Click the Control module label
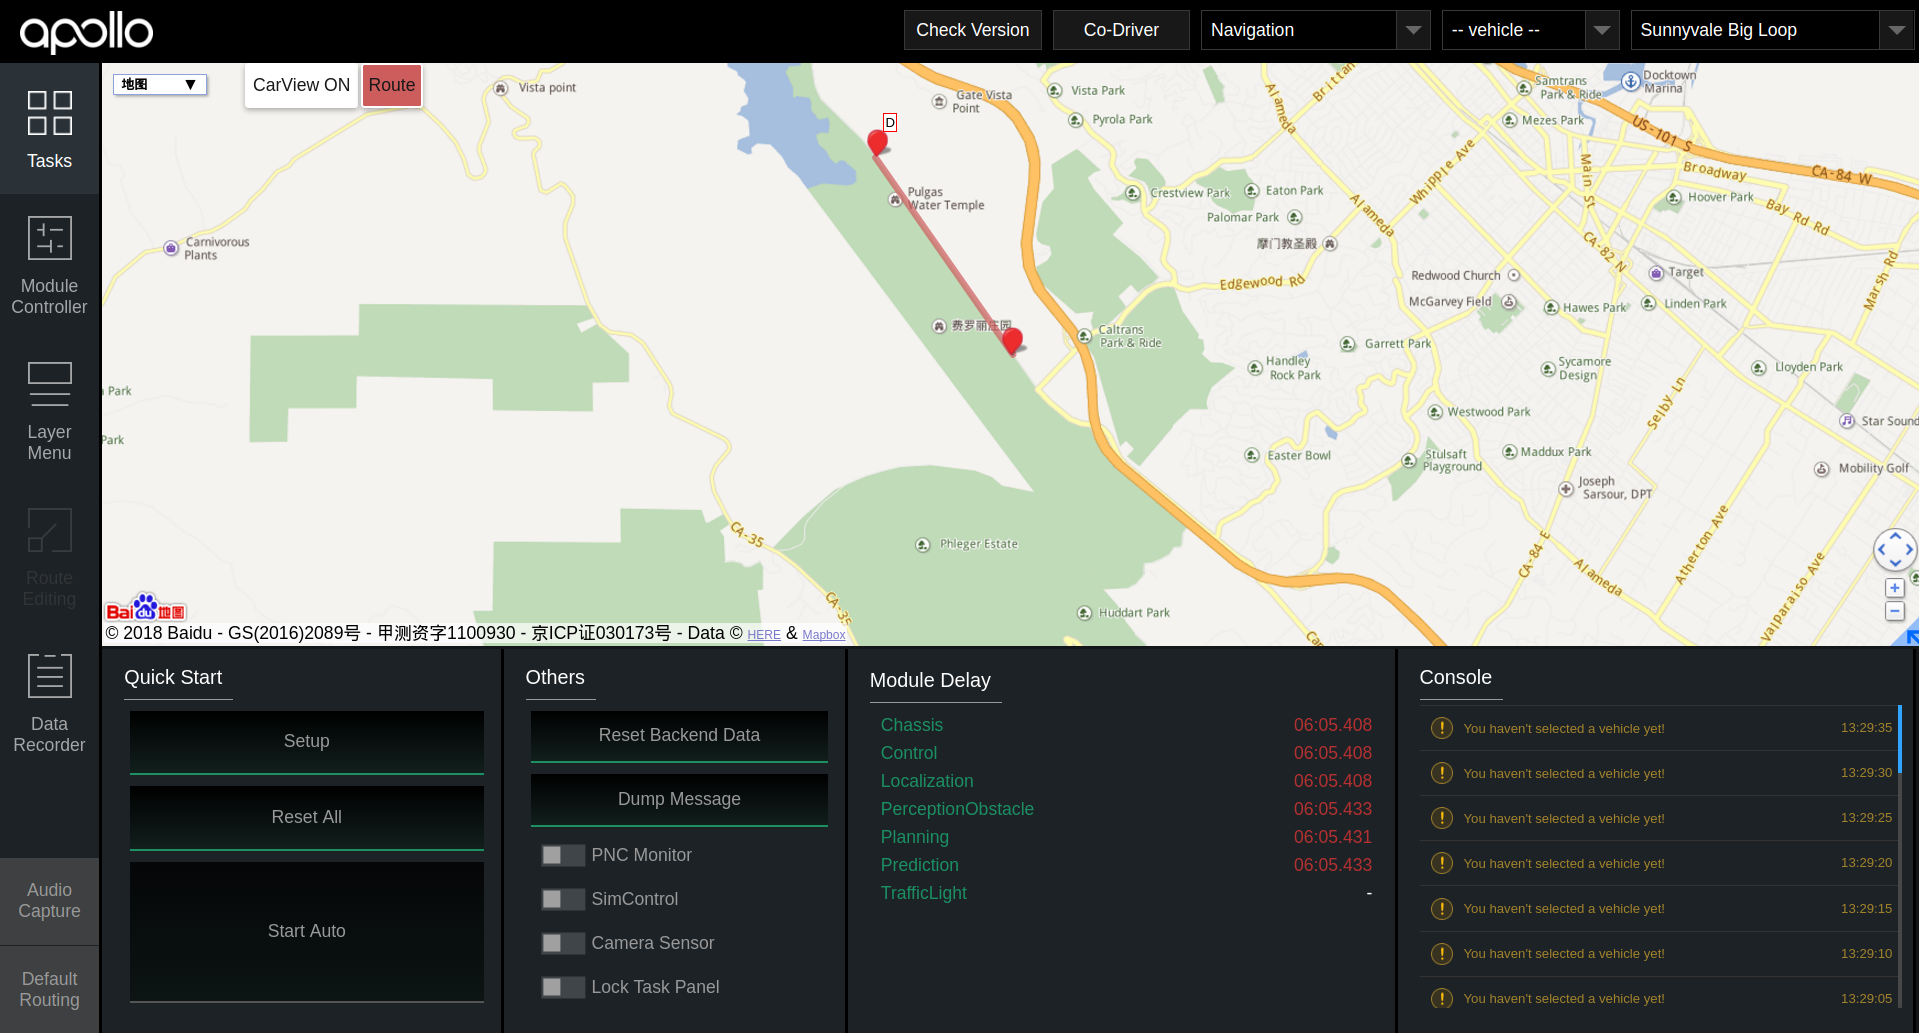Screen dimensions: 1919x1033 [x=909, y=753]
